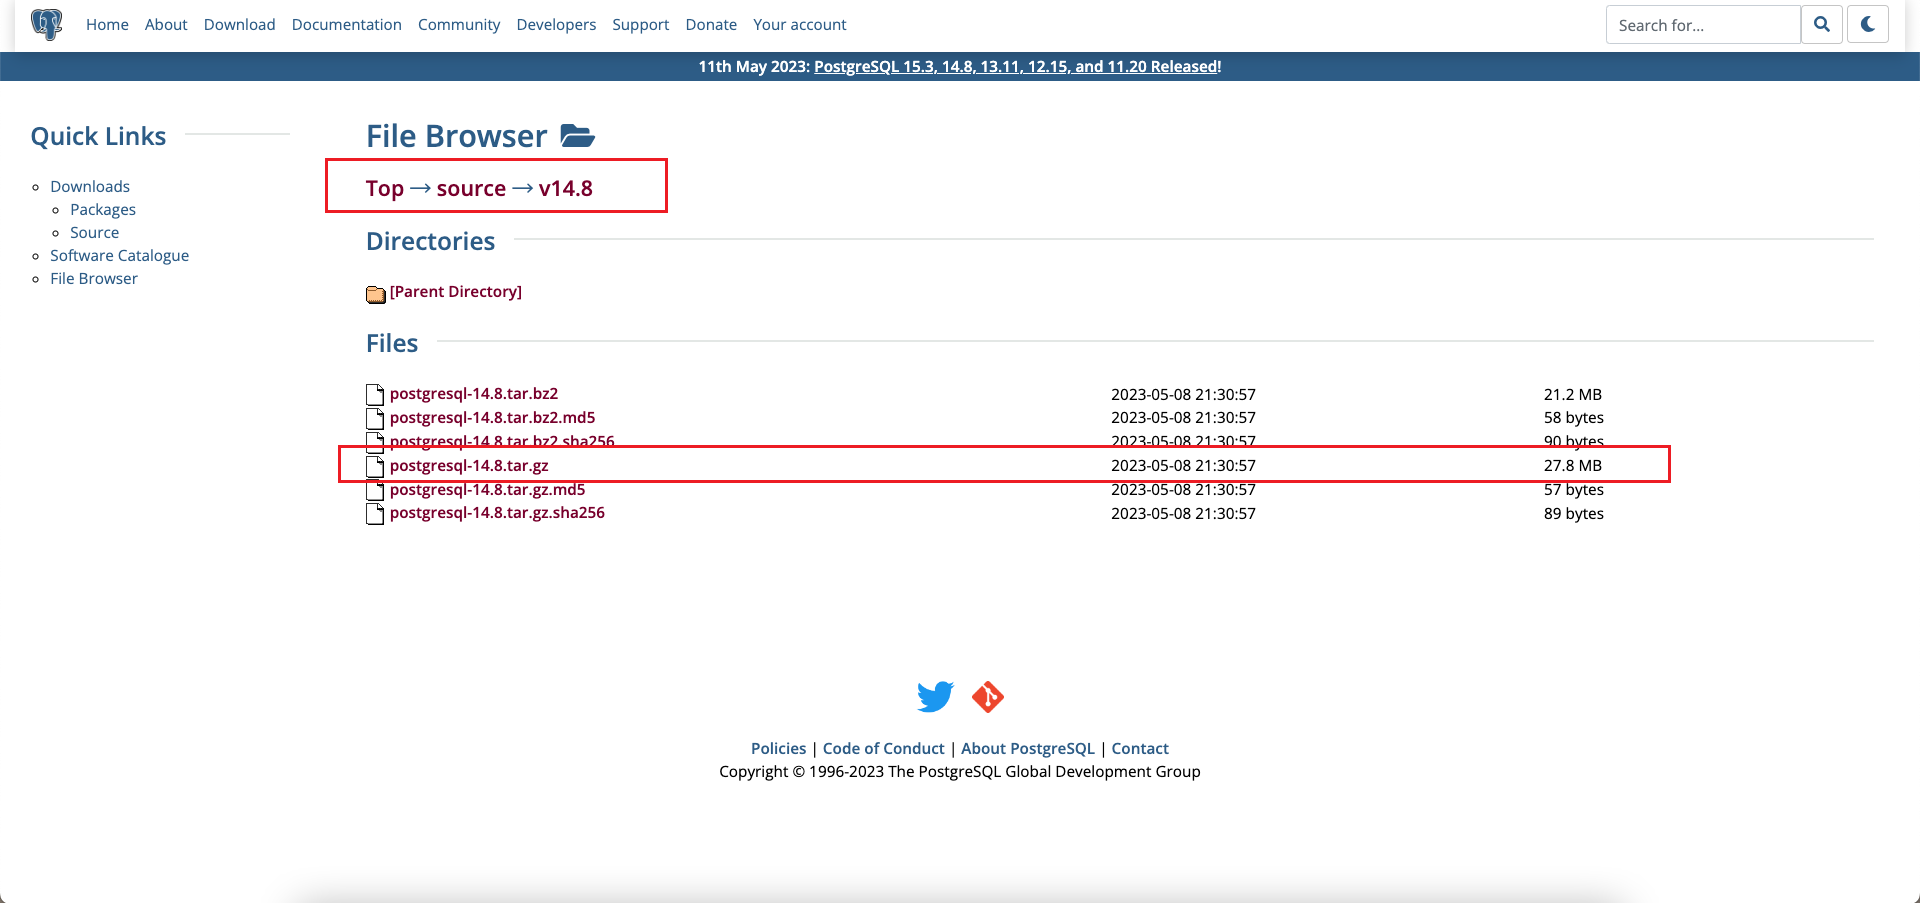Download postgresql-14.8.tar.bz2

click(474, 393)
